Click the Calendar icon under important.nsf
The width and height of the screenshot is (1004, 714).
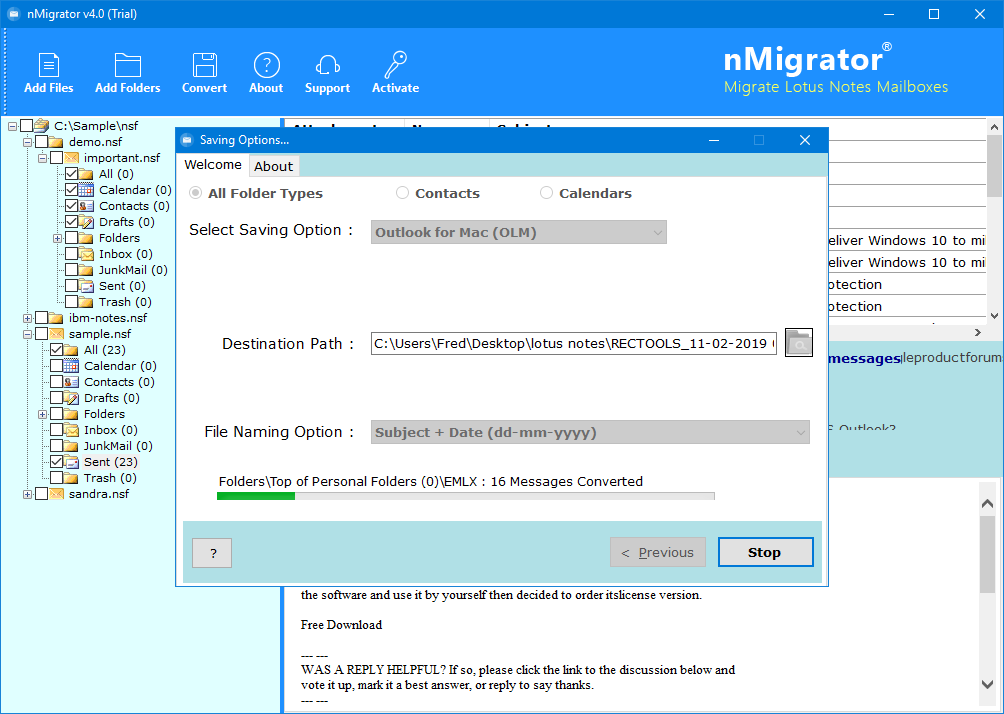(86, 190)
